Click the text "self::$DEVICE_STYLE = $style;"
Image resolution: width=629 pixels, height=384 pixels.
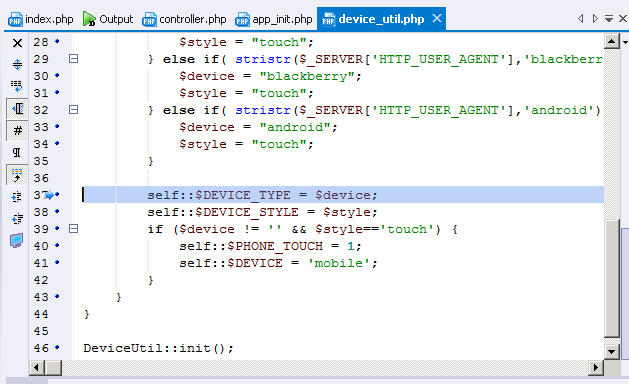[x=262, y=212]
